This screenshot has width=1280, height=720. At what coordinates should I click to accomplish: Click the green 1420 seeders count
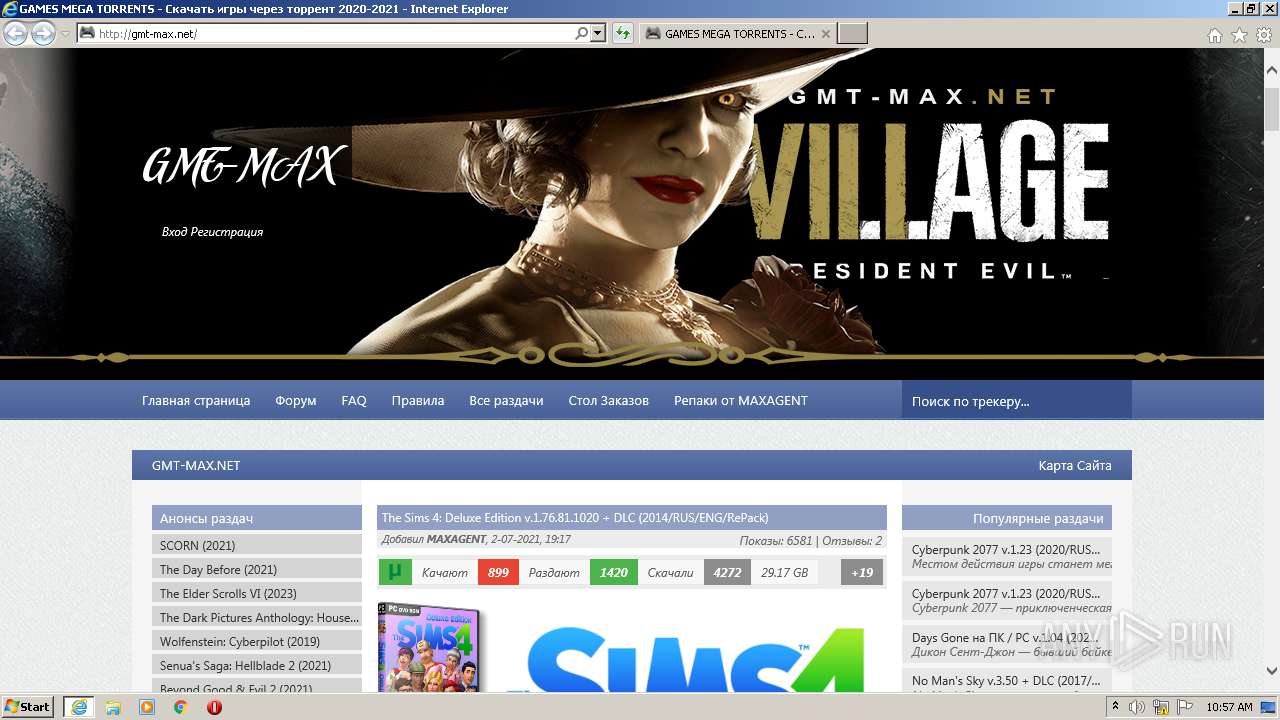[x=614, y=572]
